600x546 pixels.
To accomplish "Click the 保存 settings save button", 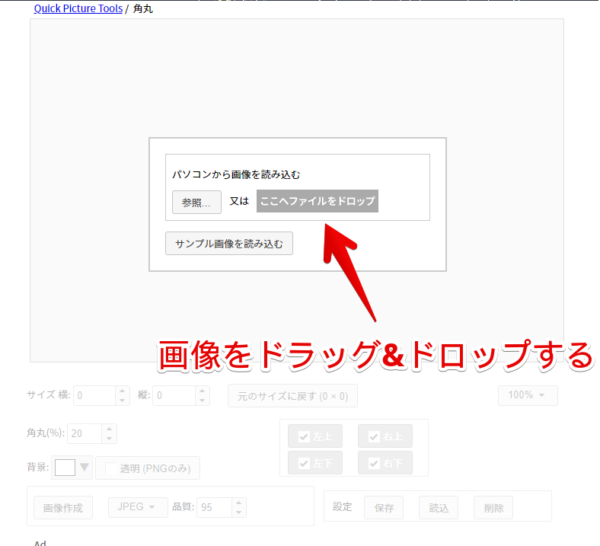I will [x=384, y=508].
